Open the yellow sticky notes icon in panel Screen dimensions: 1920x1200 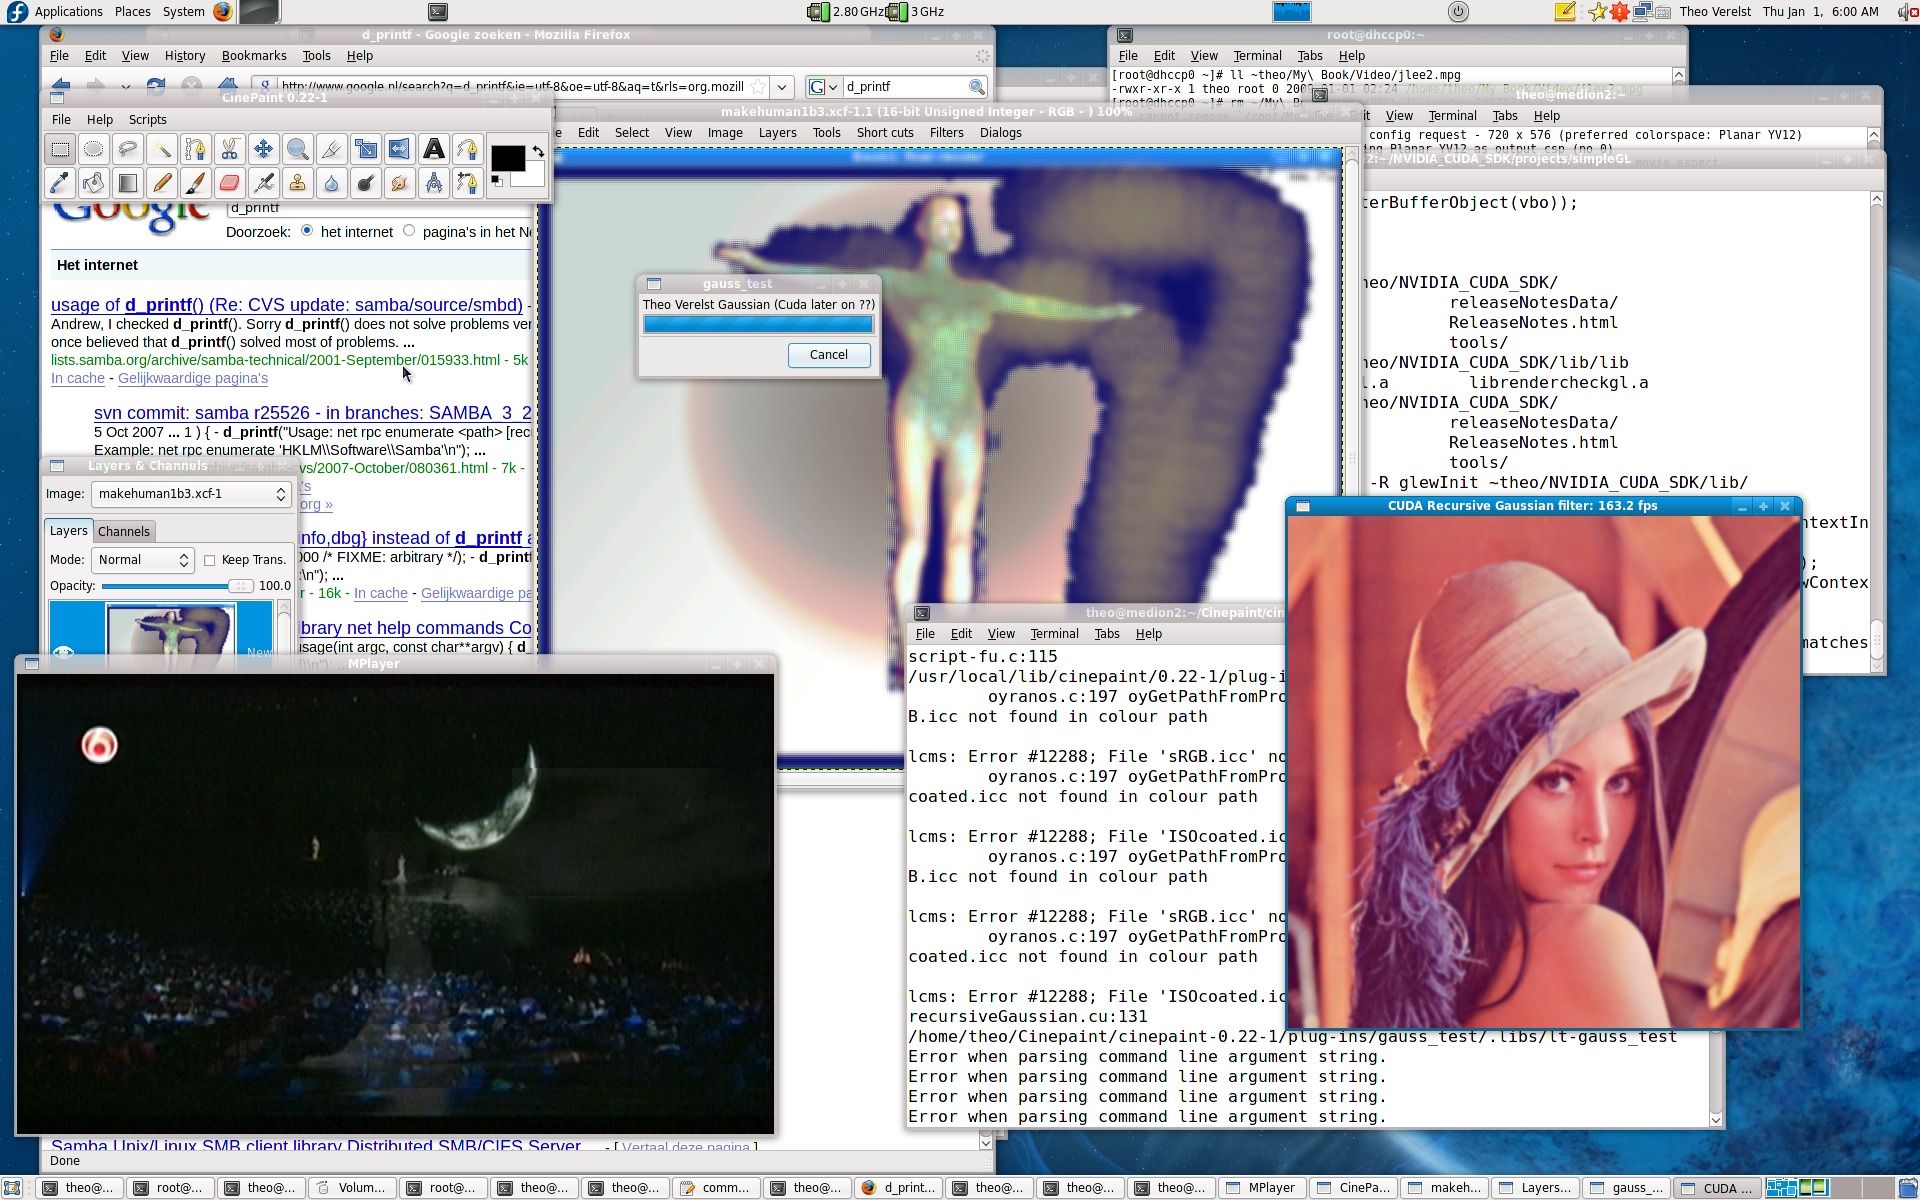click(1565, 12)
